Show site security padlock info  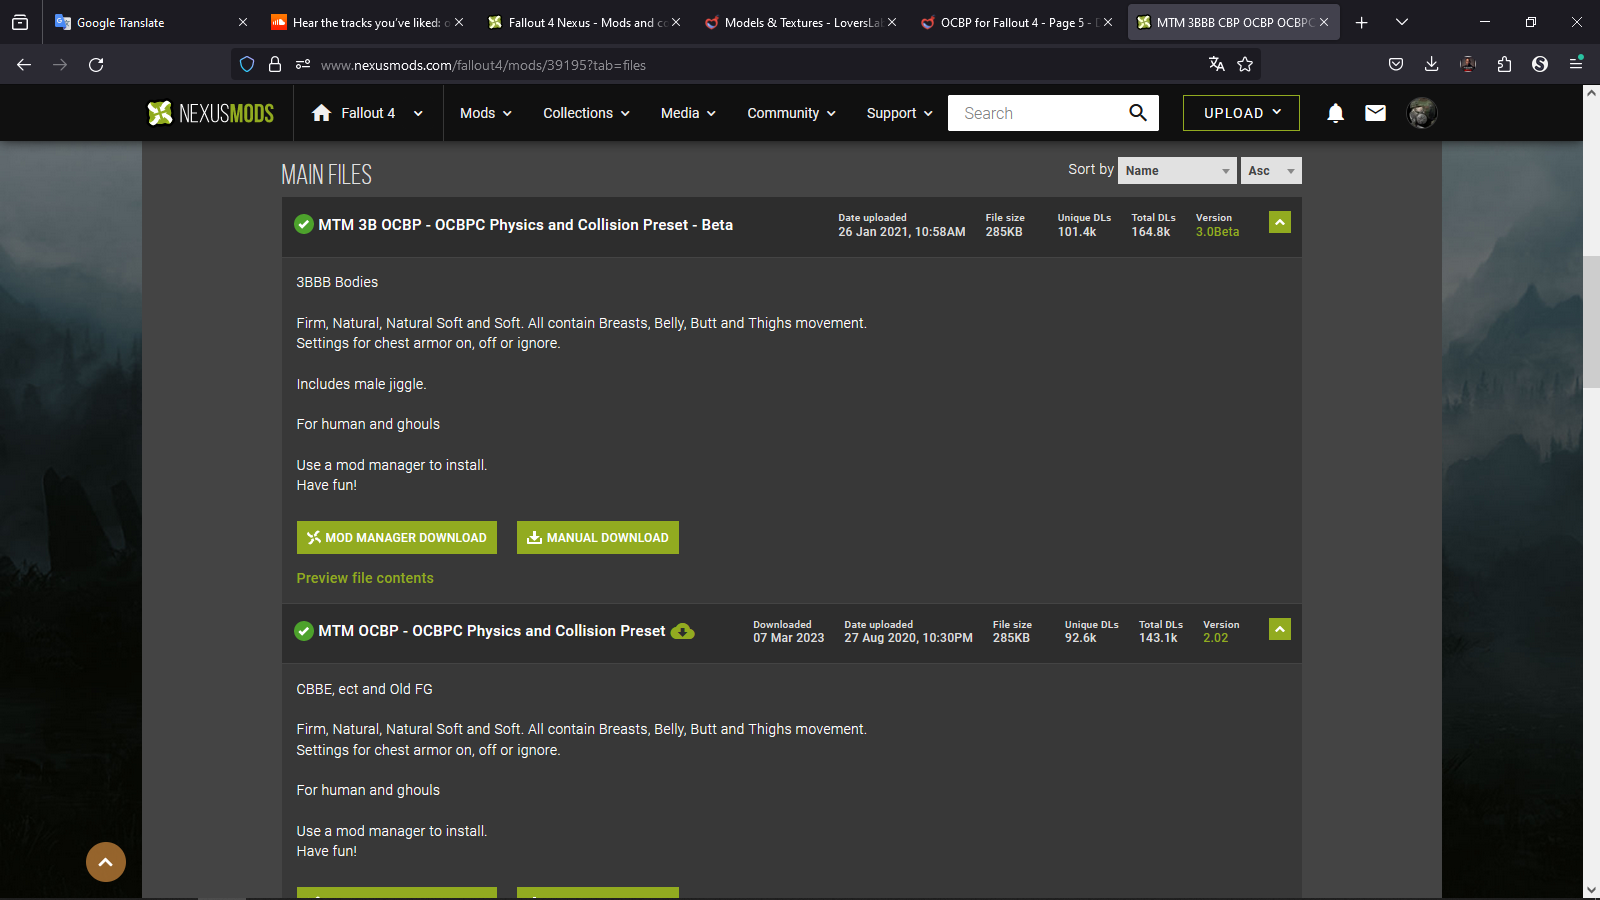pos(275,65)
